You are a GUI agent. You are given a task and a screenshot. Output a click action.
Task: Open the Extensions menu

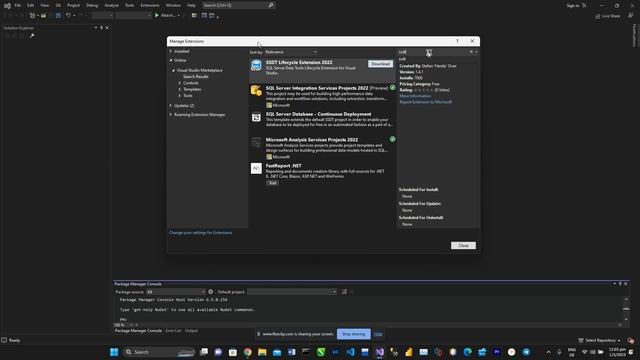150,5
